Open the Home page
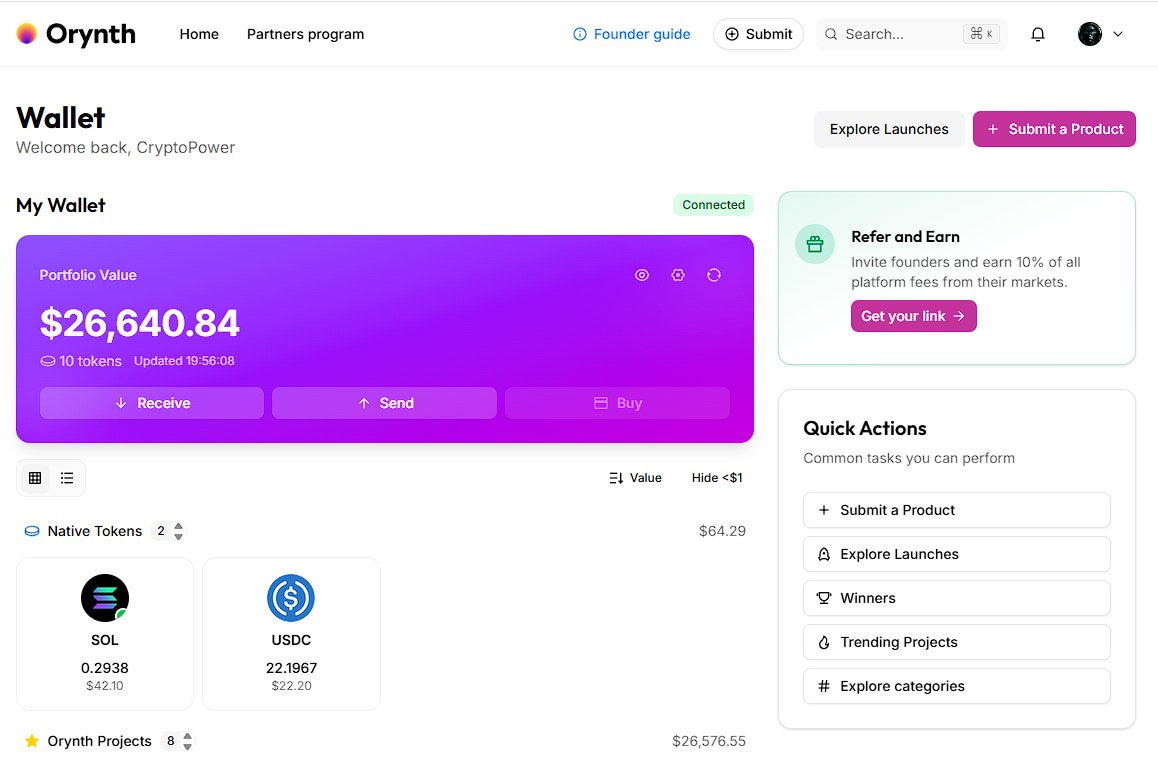 (x=199, y=34)
